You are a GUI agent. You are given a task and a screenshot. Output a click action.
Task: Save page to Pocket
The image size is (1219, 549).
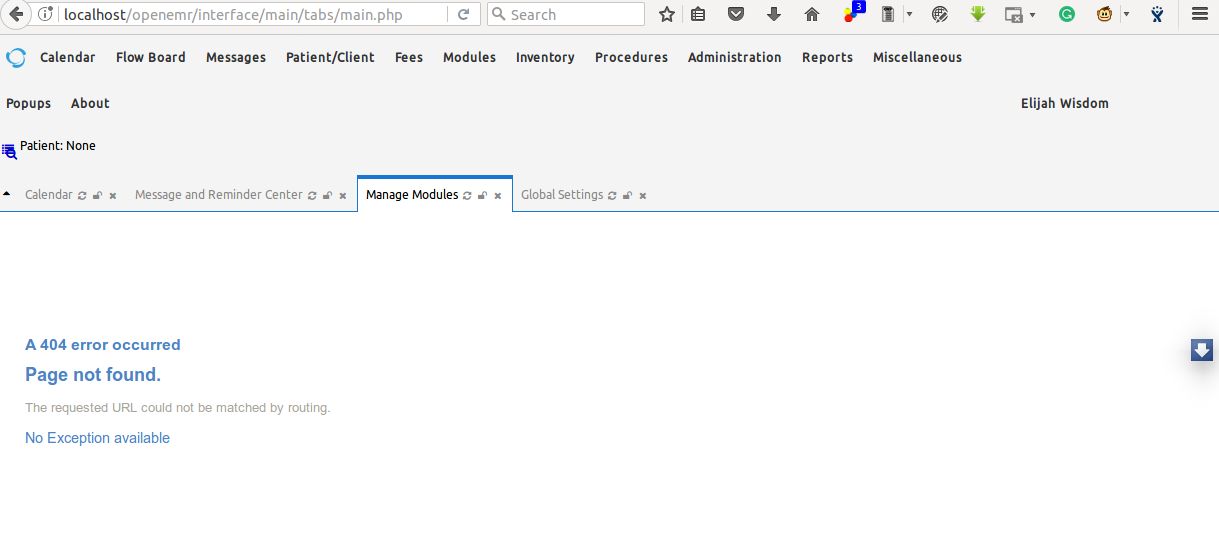736,14
